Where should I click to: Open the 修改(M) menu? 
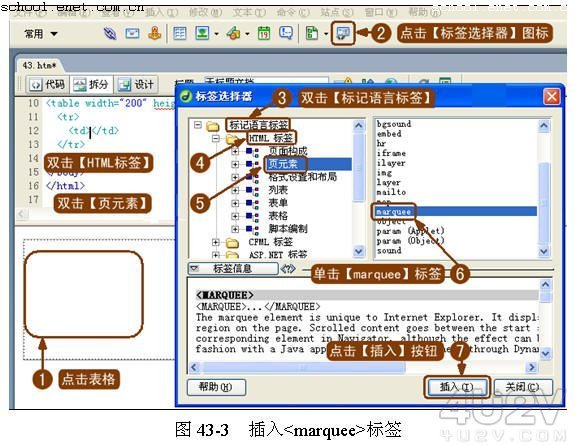pyautogui.click(x=205, y=12)
